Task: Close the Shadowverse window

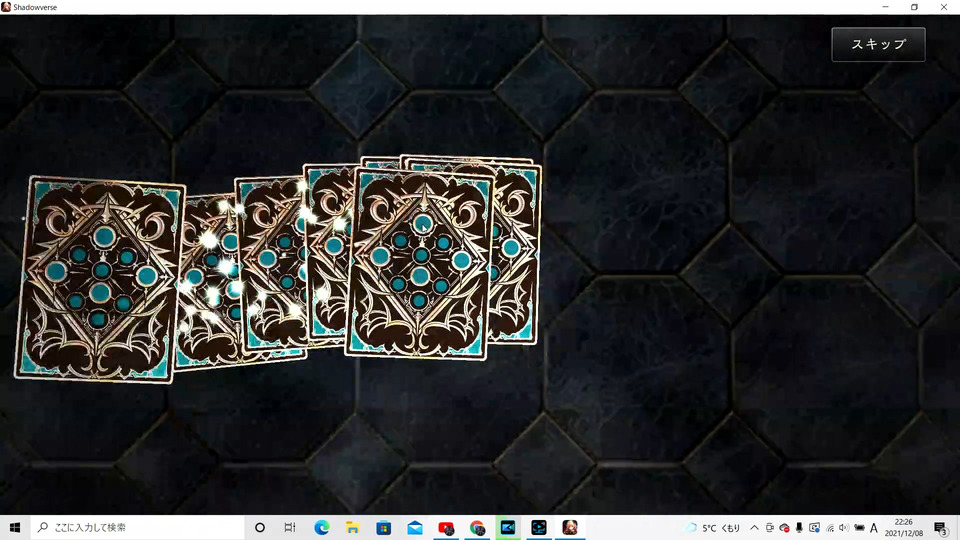Action: pyautogui.click(x=943, y=7)
